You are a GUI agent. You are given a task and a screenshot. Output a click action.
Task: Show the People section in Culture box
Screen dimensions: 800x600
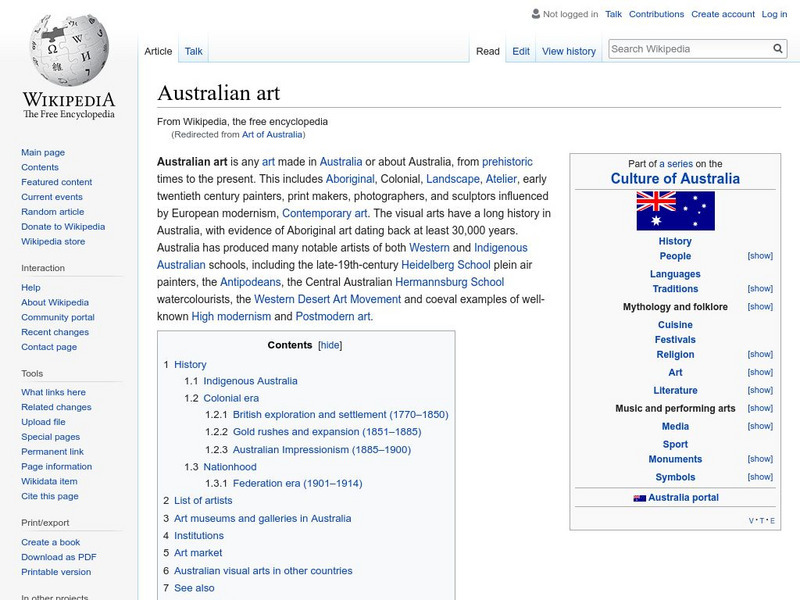[x=760, y=256]
